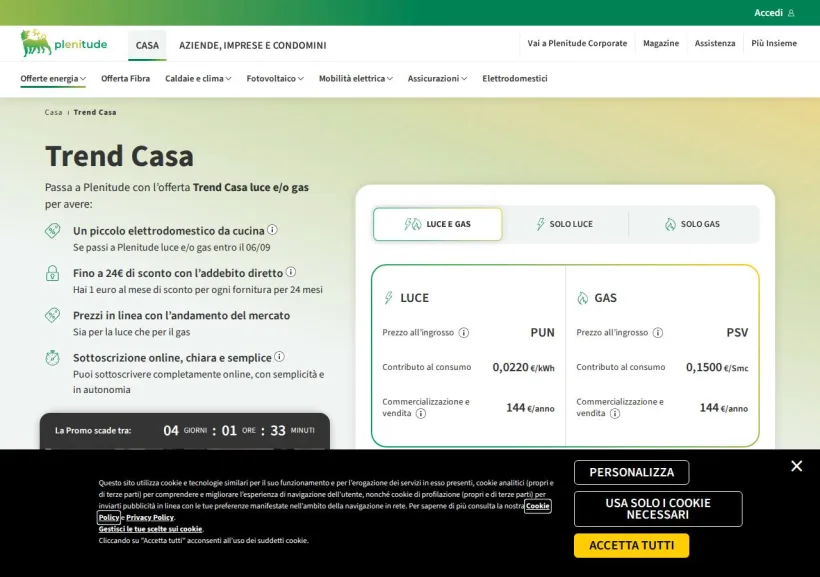Expand the Mobilità elettrica dropdown
The height and width of the screenshot is (577, 820).
[x=356, y=78]
